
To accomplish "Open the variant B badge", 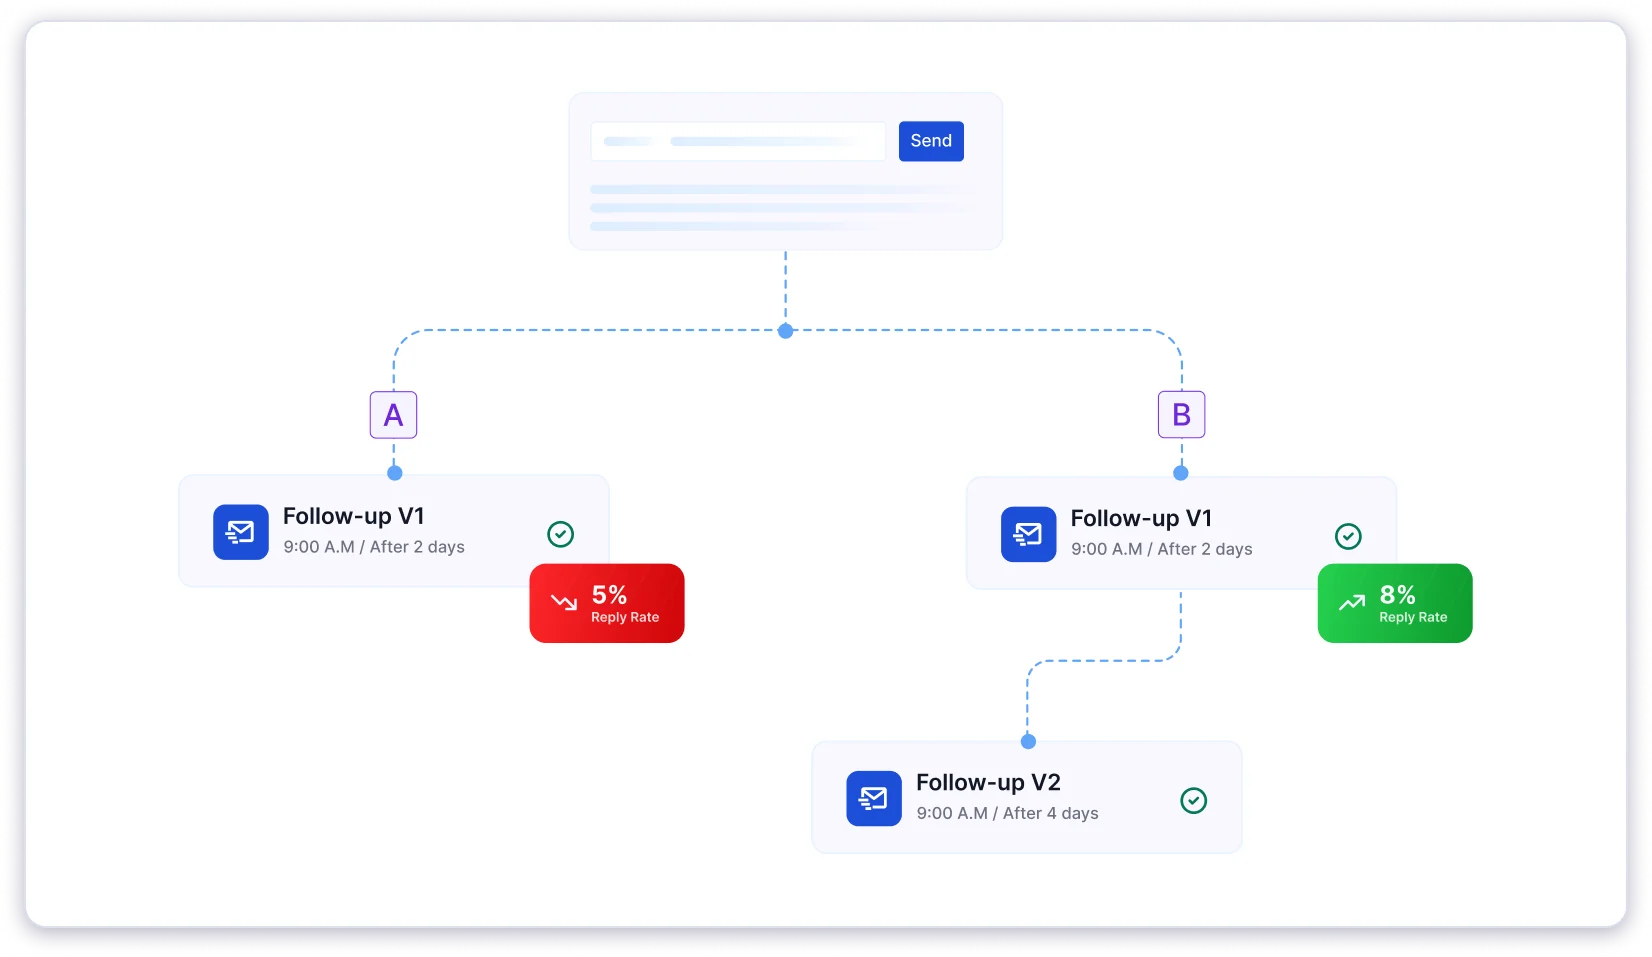I will pyautogui.click(x=1181, y=414).
